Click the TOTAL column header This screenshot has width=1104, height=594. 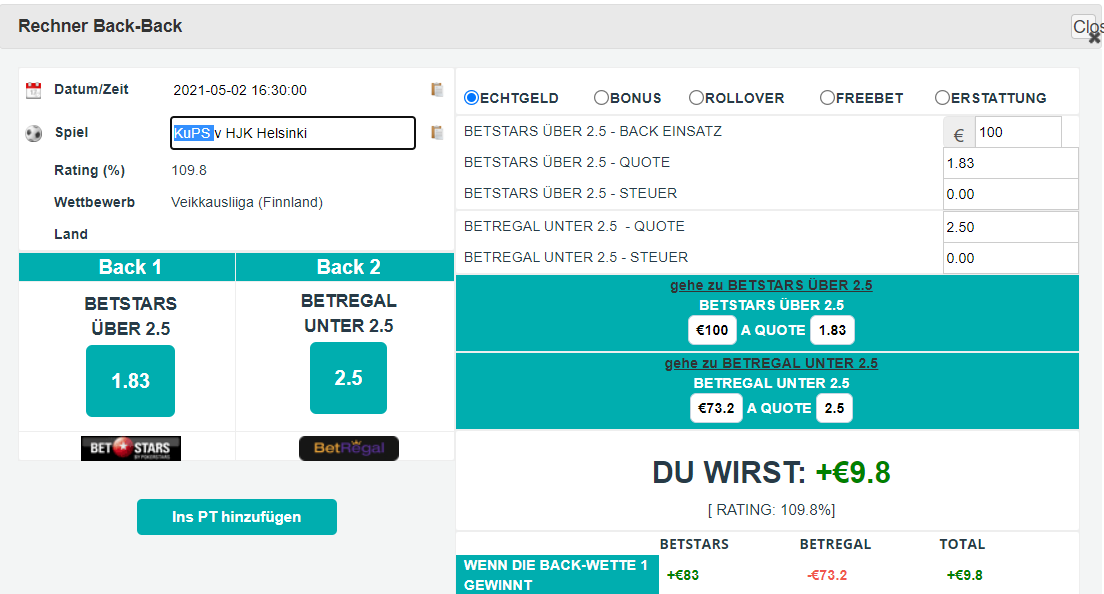(x=962, y=544)
